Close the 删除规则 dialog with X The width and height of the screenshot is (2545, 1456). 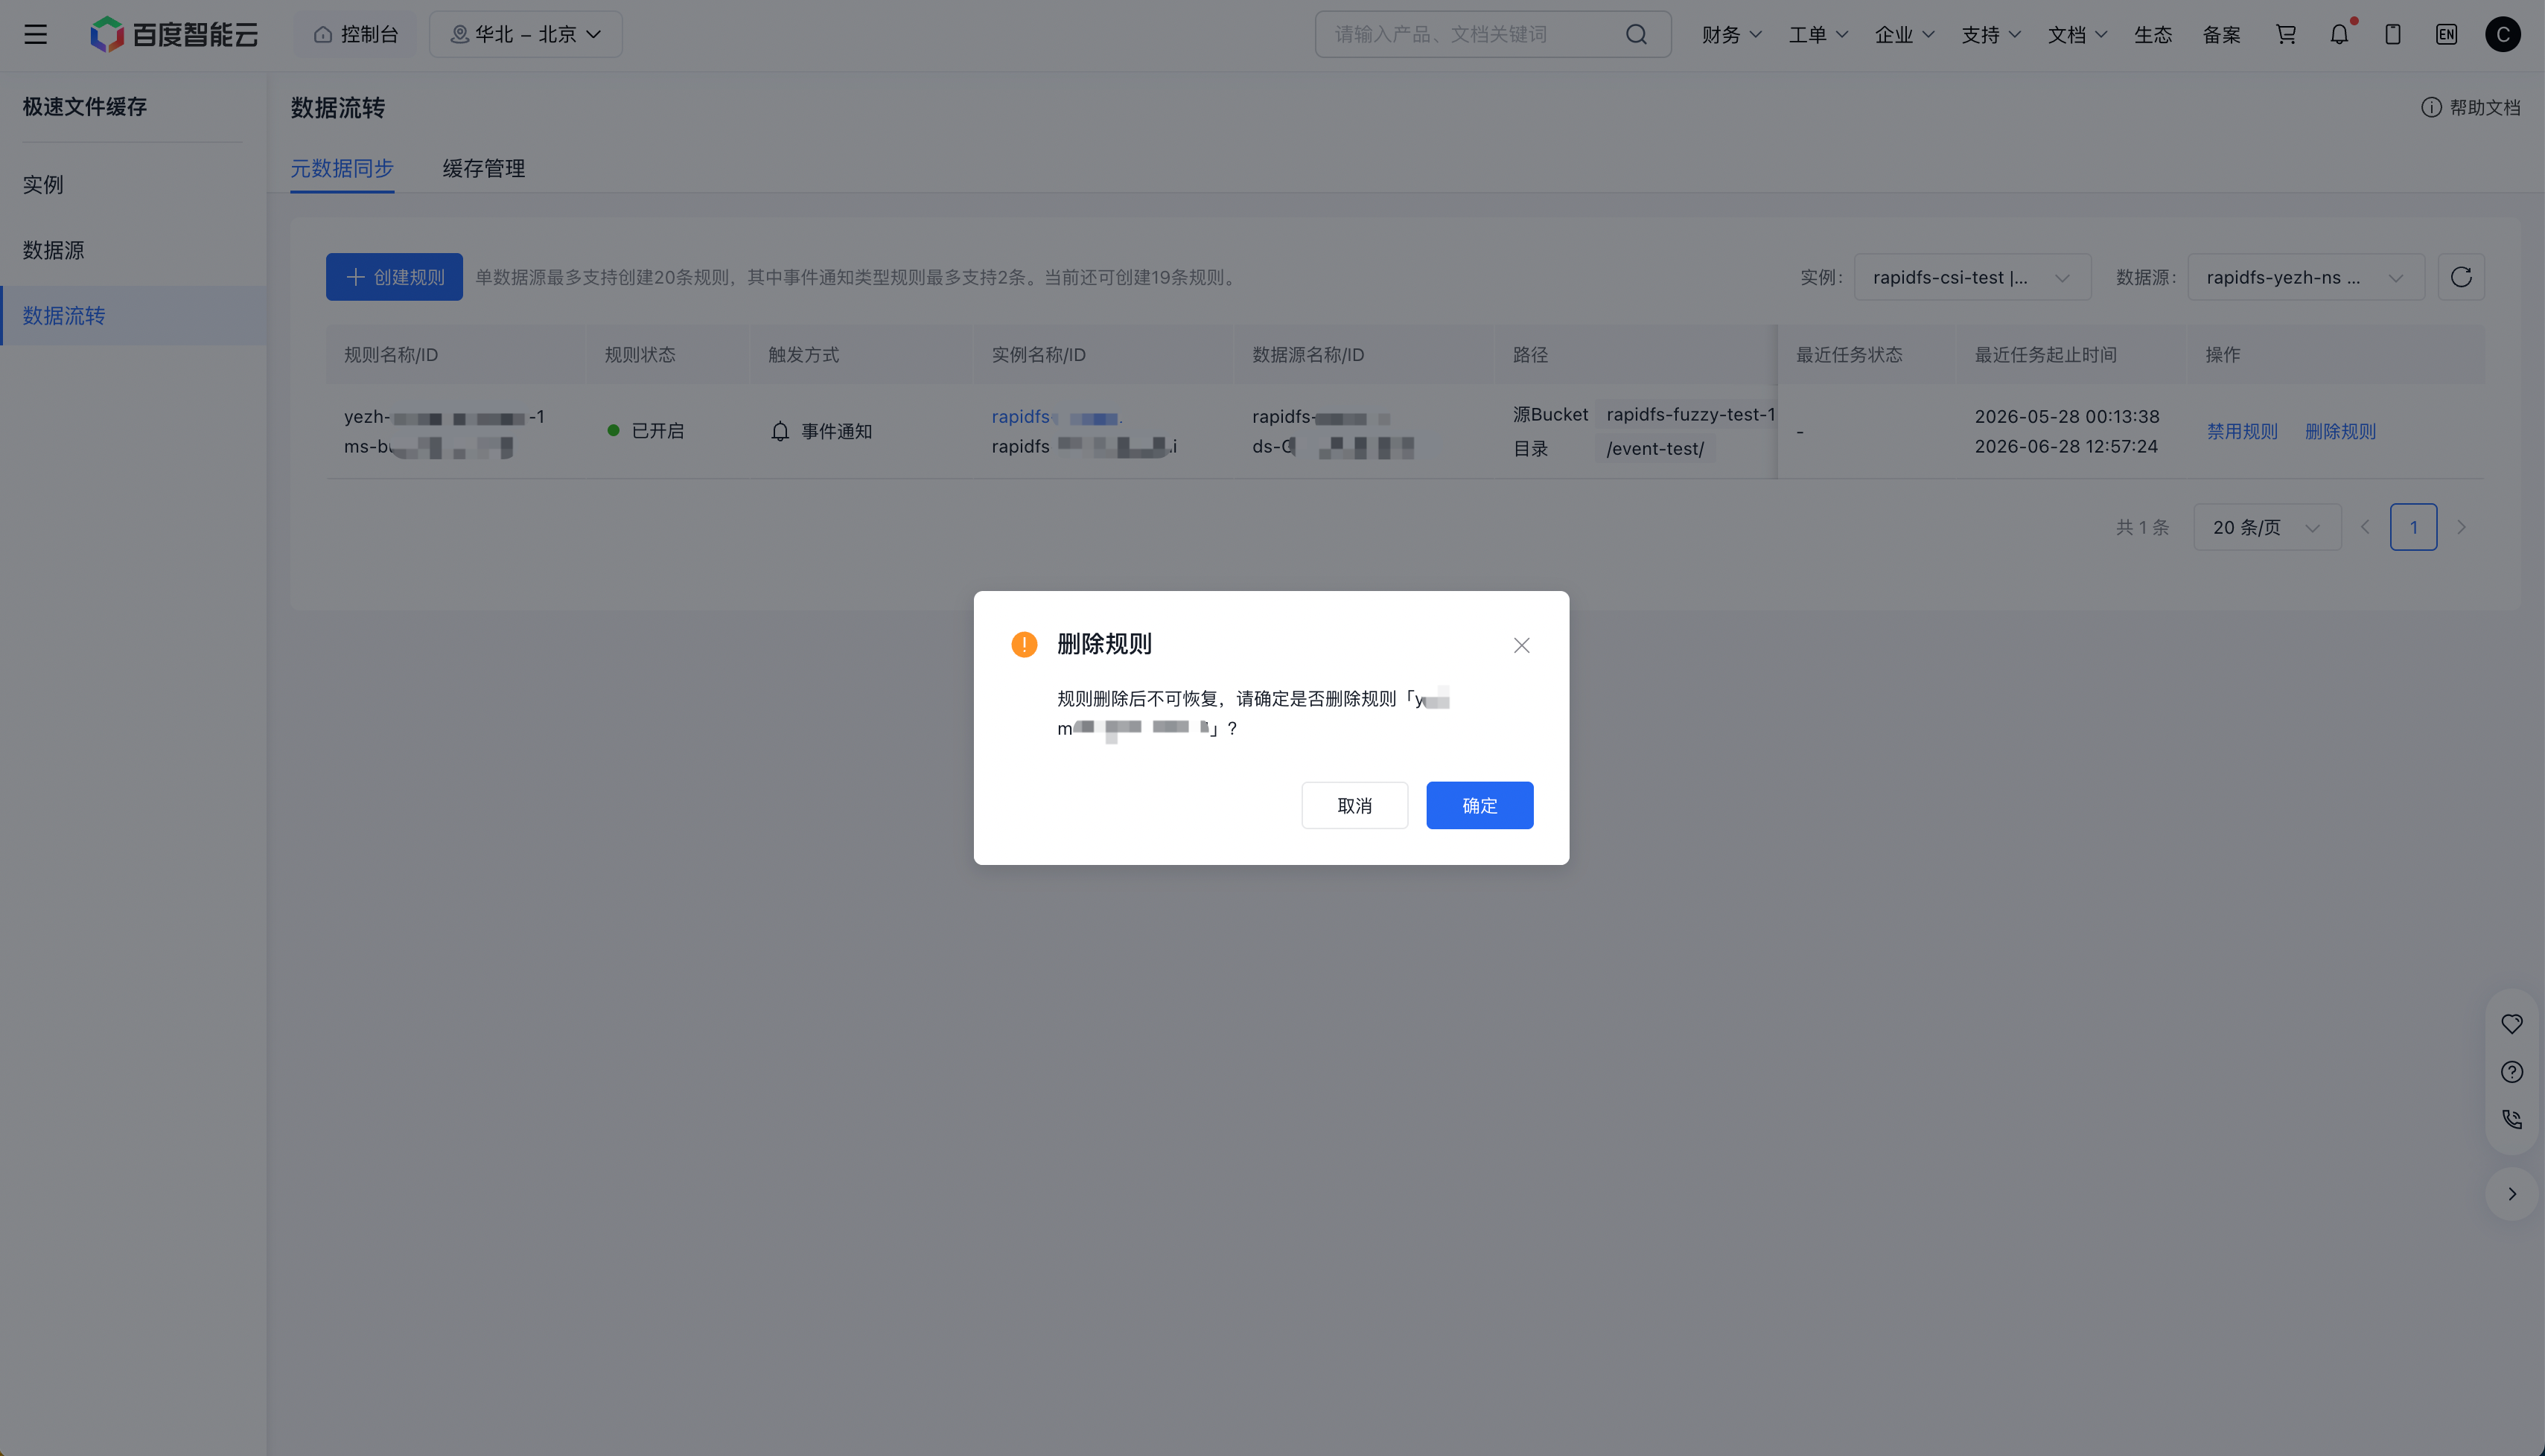[x=1521, y=645]
